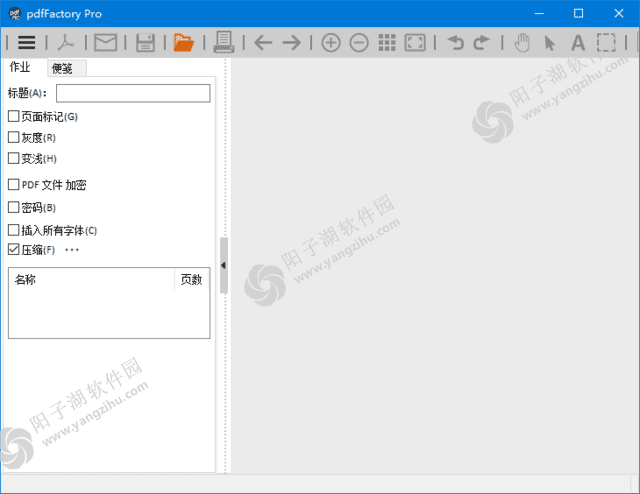Collapse side panel with triangle arrow
The height and width of the screenshot is (494, 640).
click(x=223, y=265)
